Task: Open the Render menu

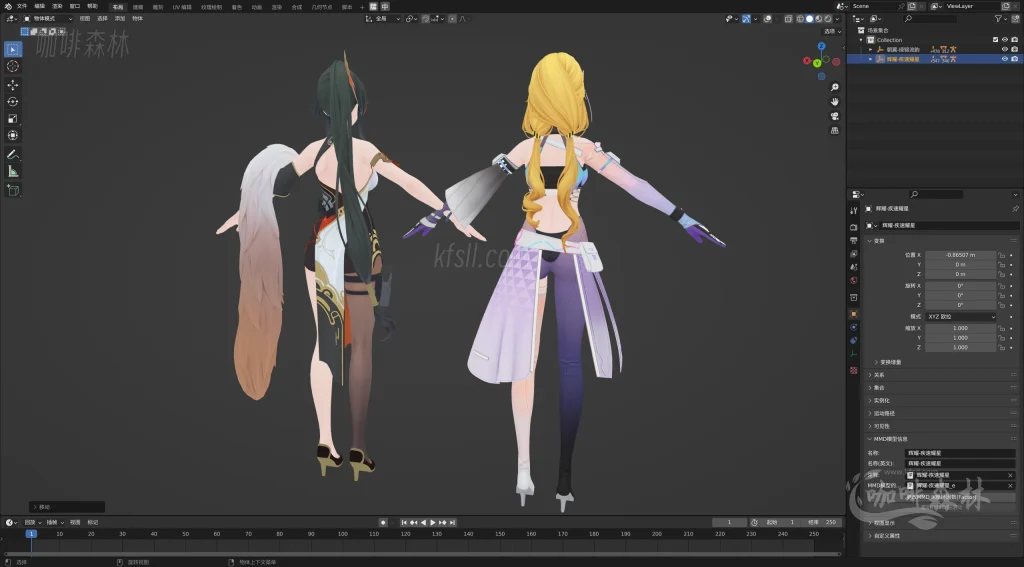Action: [57, 6]
